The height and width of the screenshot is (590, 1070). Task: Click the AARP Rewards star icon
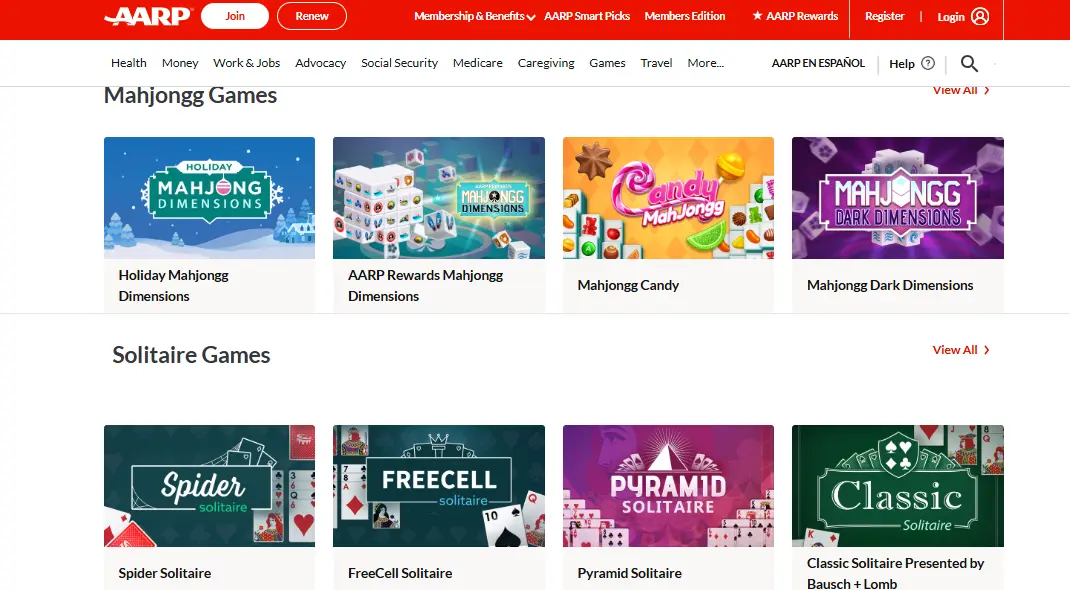pyautogui.click(x=757, y=16)
